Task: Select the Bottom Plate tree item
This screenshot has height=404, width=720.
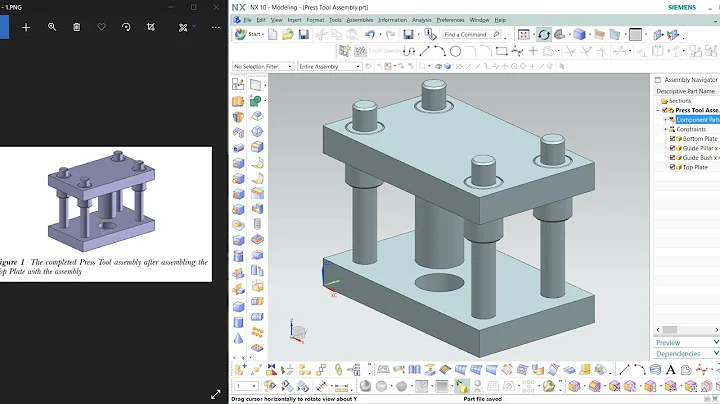Action: (700, 139)
